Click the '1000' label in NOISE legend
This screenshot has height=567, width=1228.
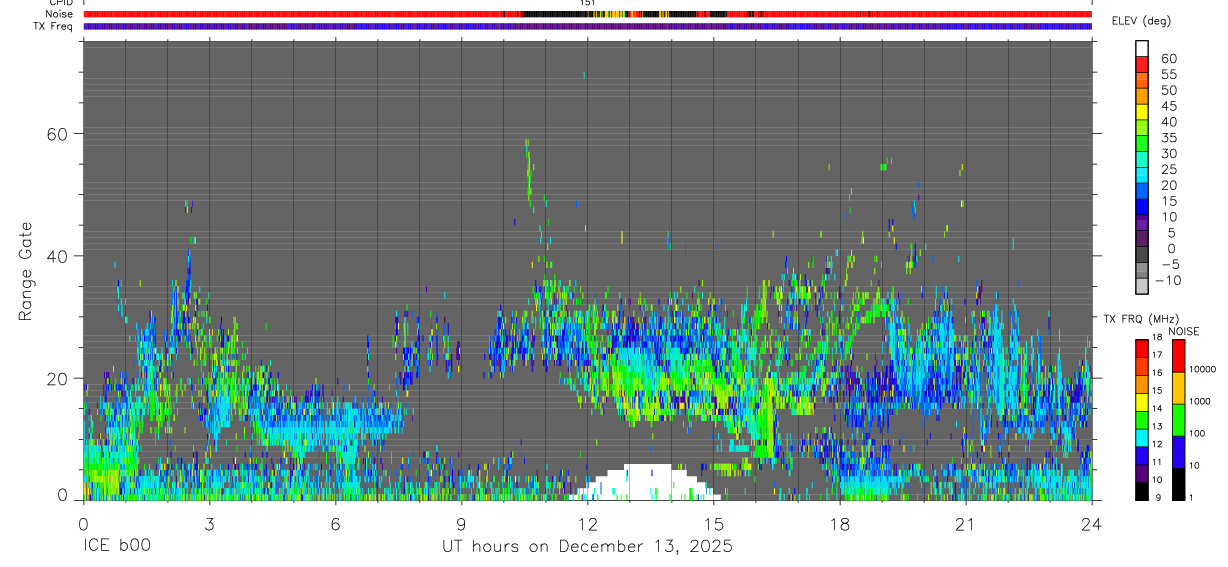[1200, 401]
